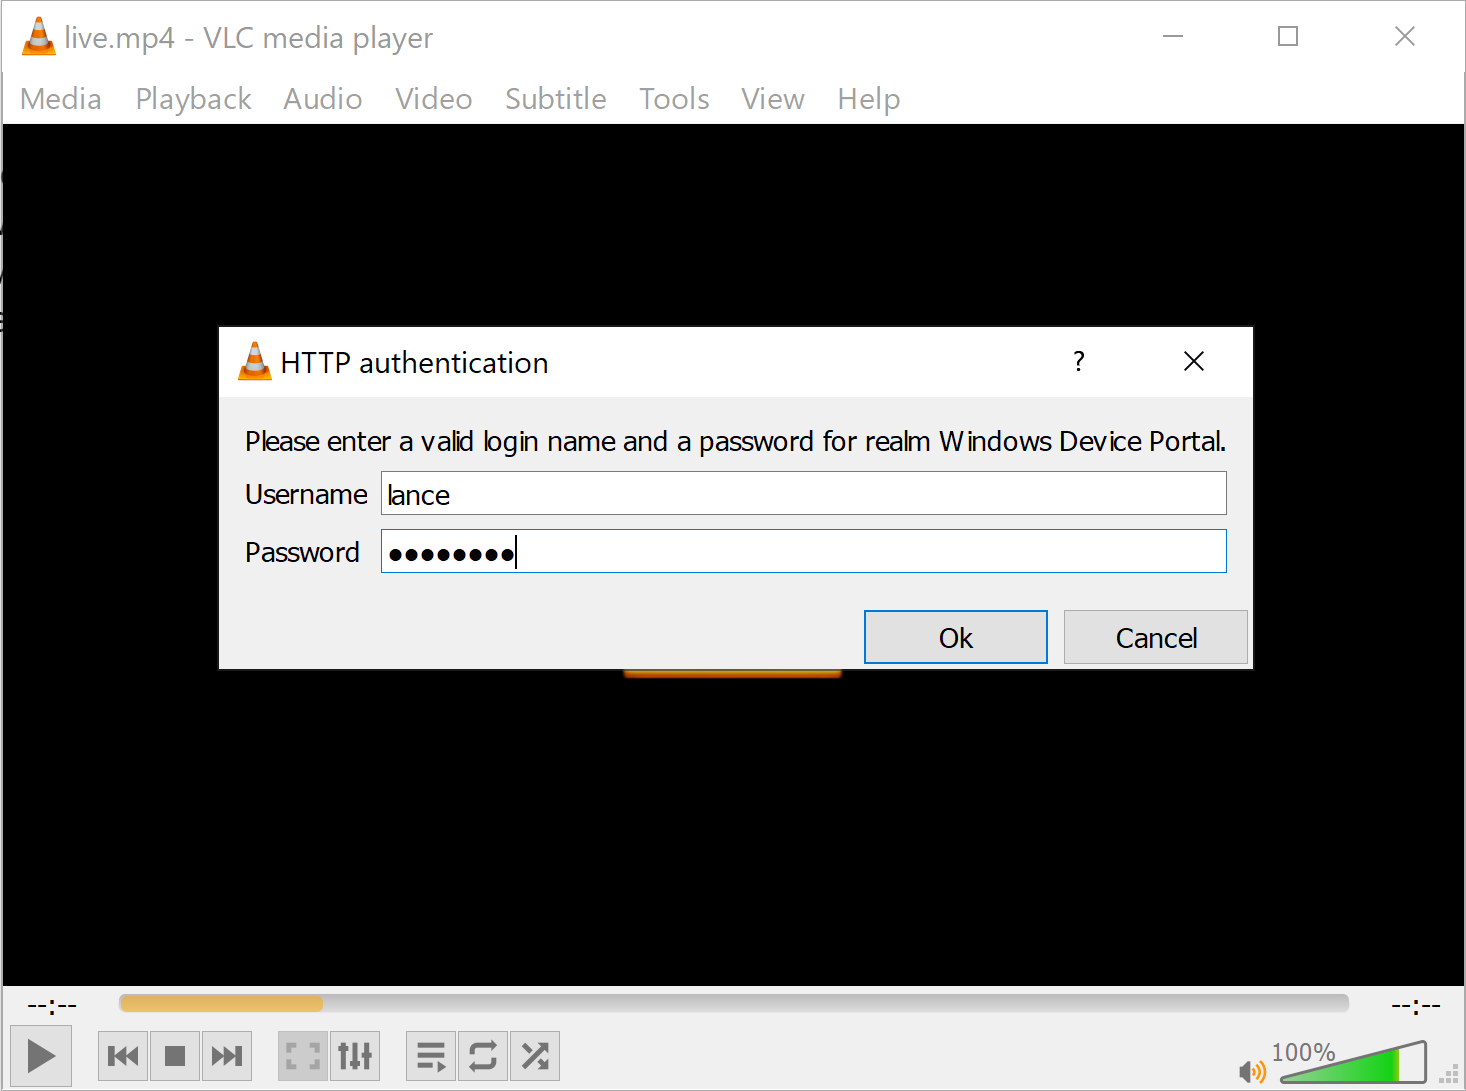Open extended settings equalizer icon

point(355,1056)
